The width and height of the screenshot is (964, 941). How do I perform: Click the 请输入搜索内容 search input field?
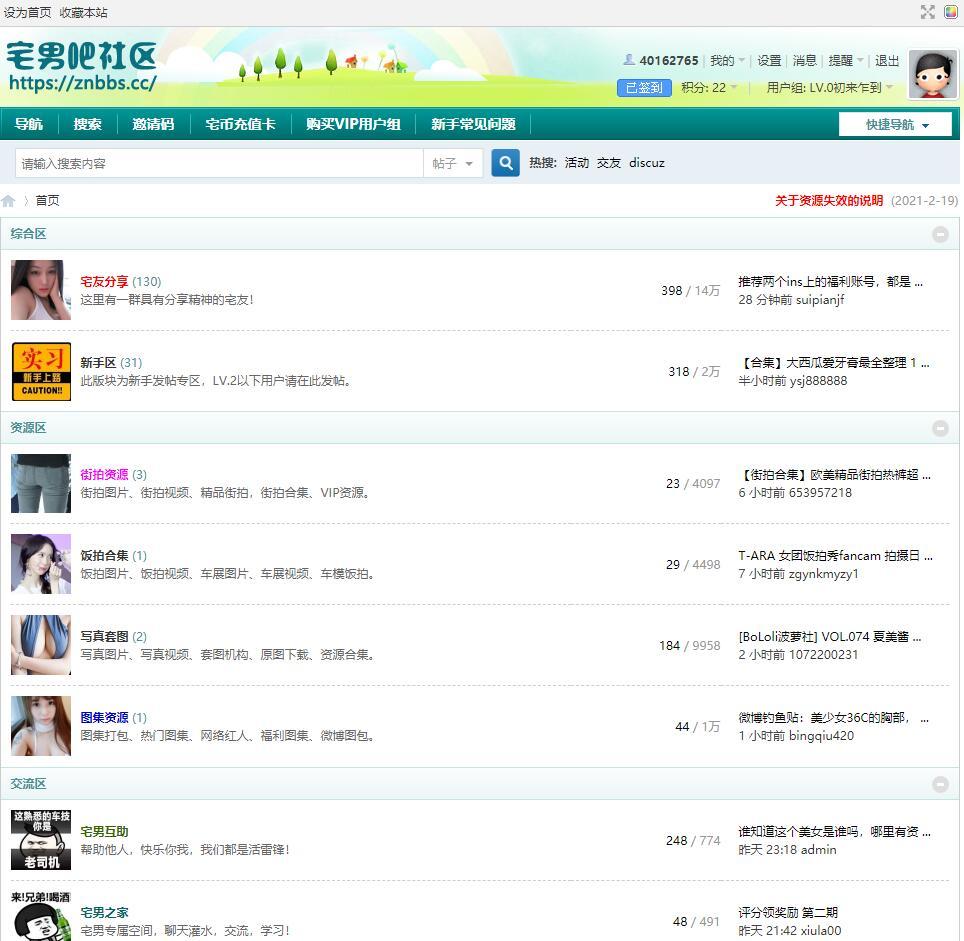[x=220, y=164]
